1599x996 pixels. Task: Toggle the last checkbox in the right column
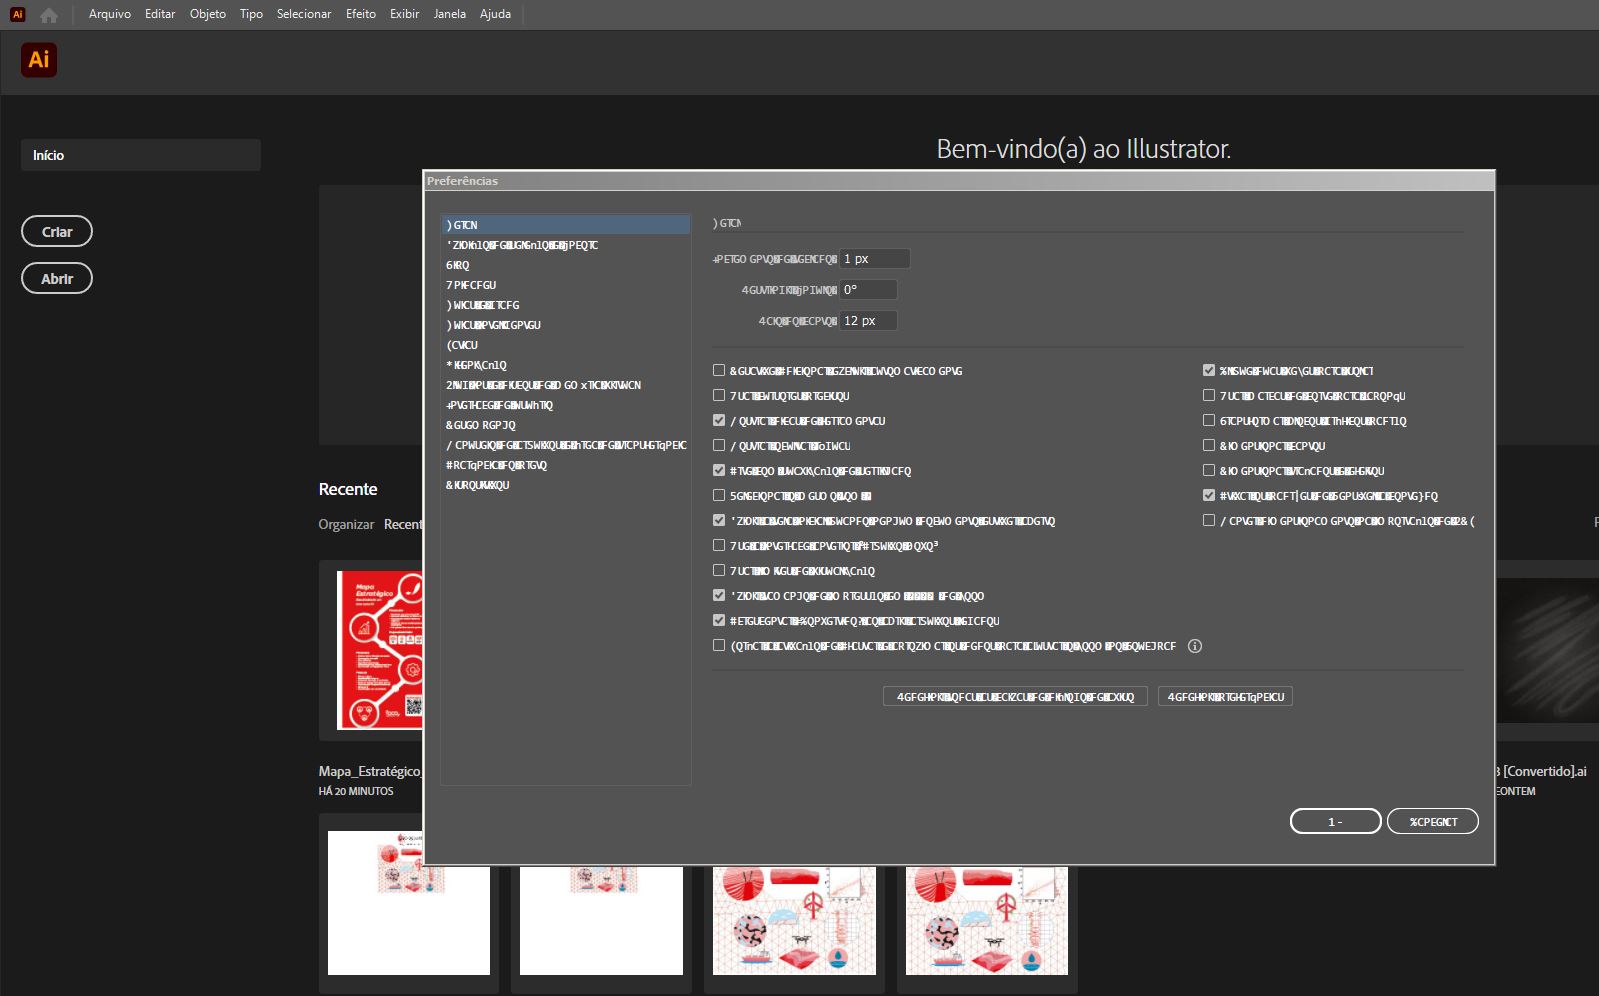click(x=1209, y=521)
